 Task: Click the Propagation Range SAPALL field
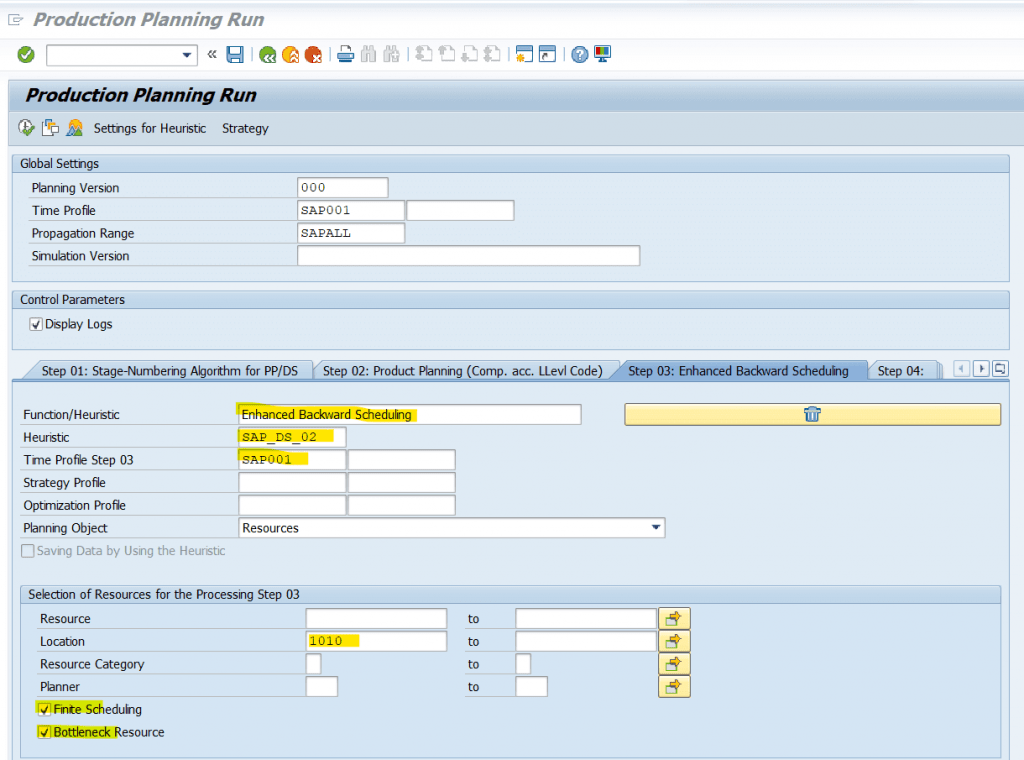[351, 233]
